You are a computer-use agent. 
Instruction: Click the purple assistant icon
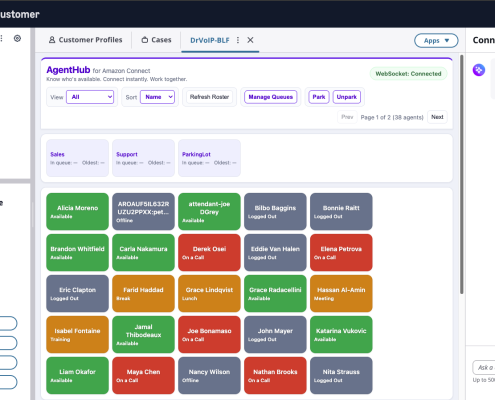[479, 70]
